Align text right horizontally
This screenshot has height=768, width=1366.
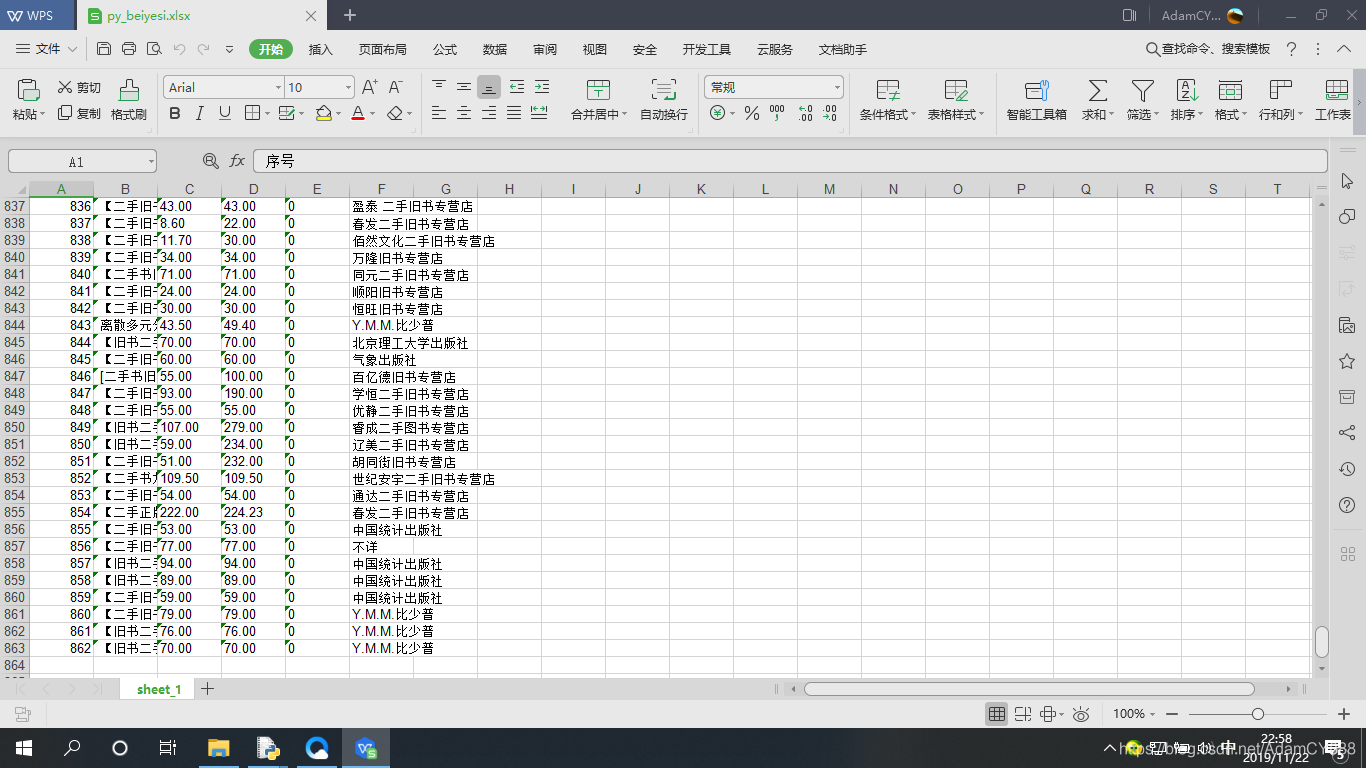(x=489, y=113)
